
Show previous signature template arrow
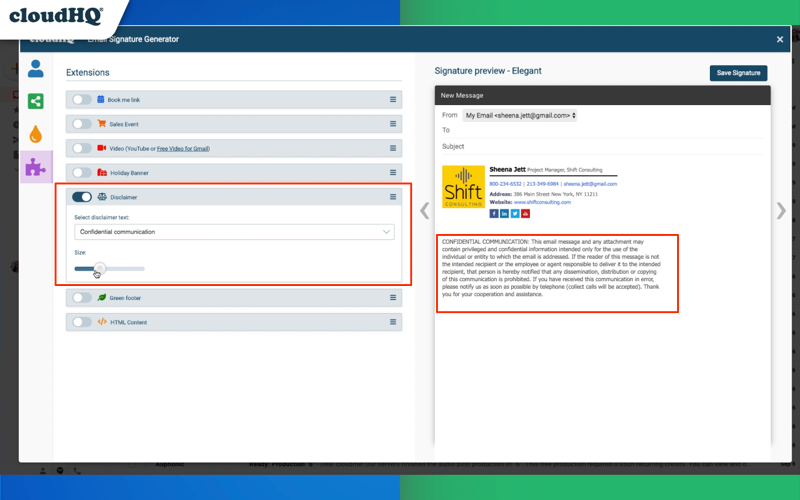pos(424,210)
